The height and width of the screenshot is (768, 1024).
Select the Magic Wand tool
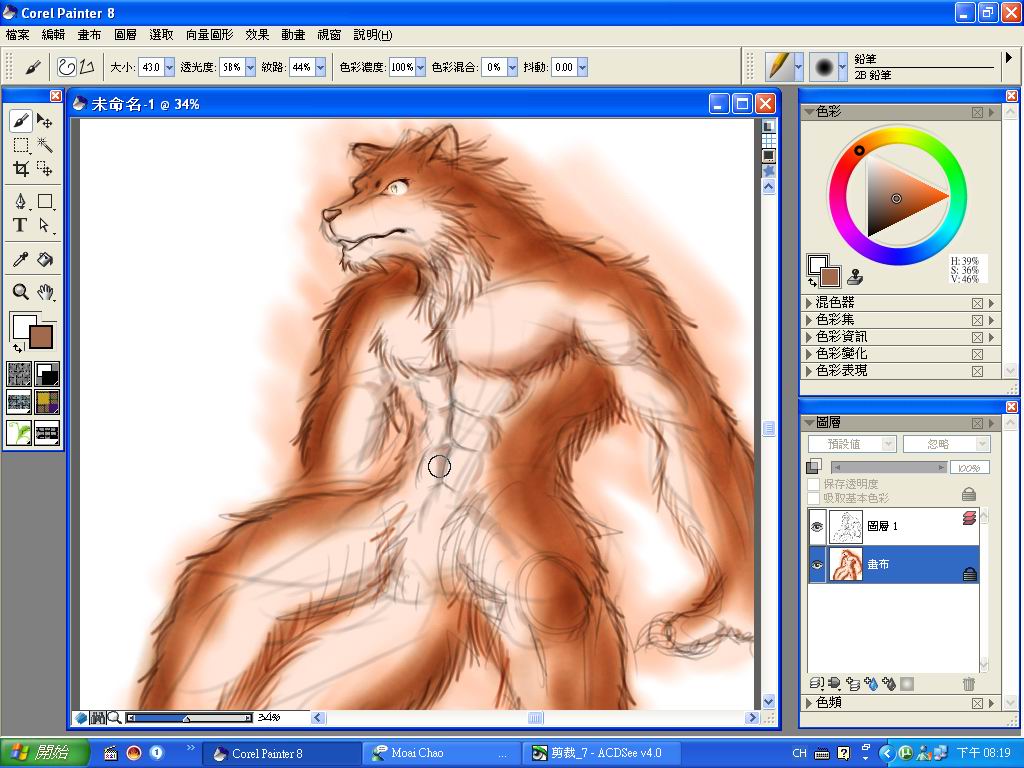pyautogui.click(x=45, y=146)
